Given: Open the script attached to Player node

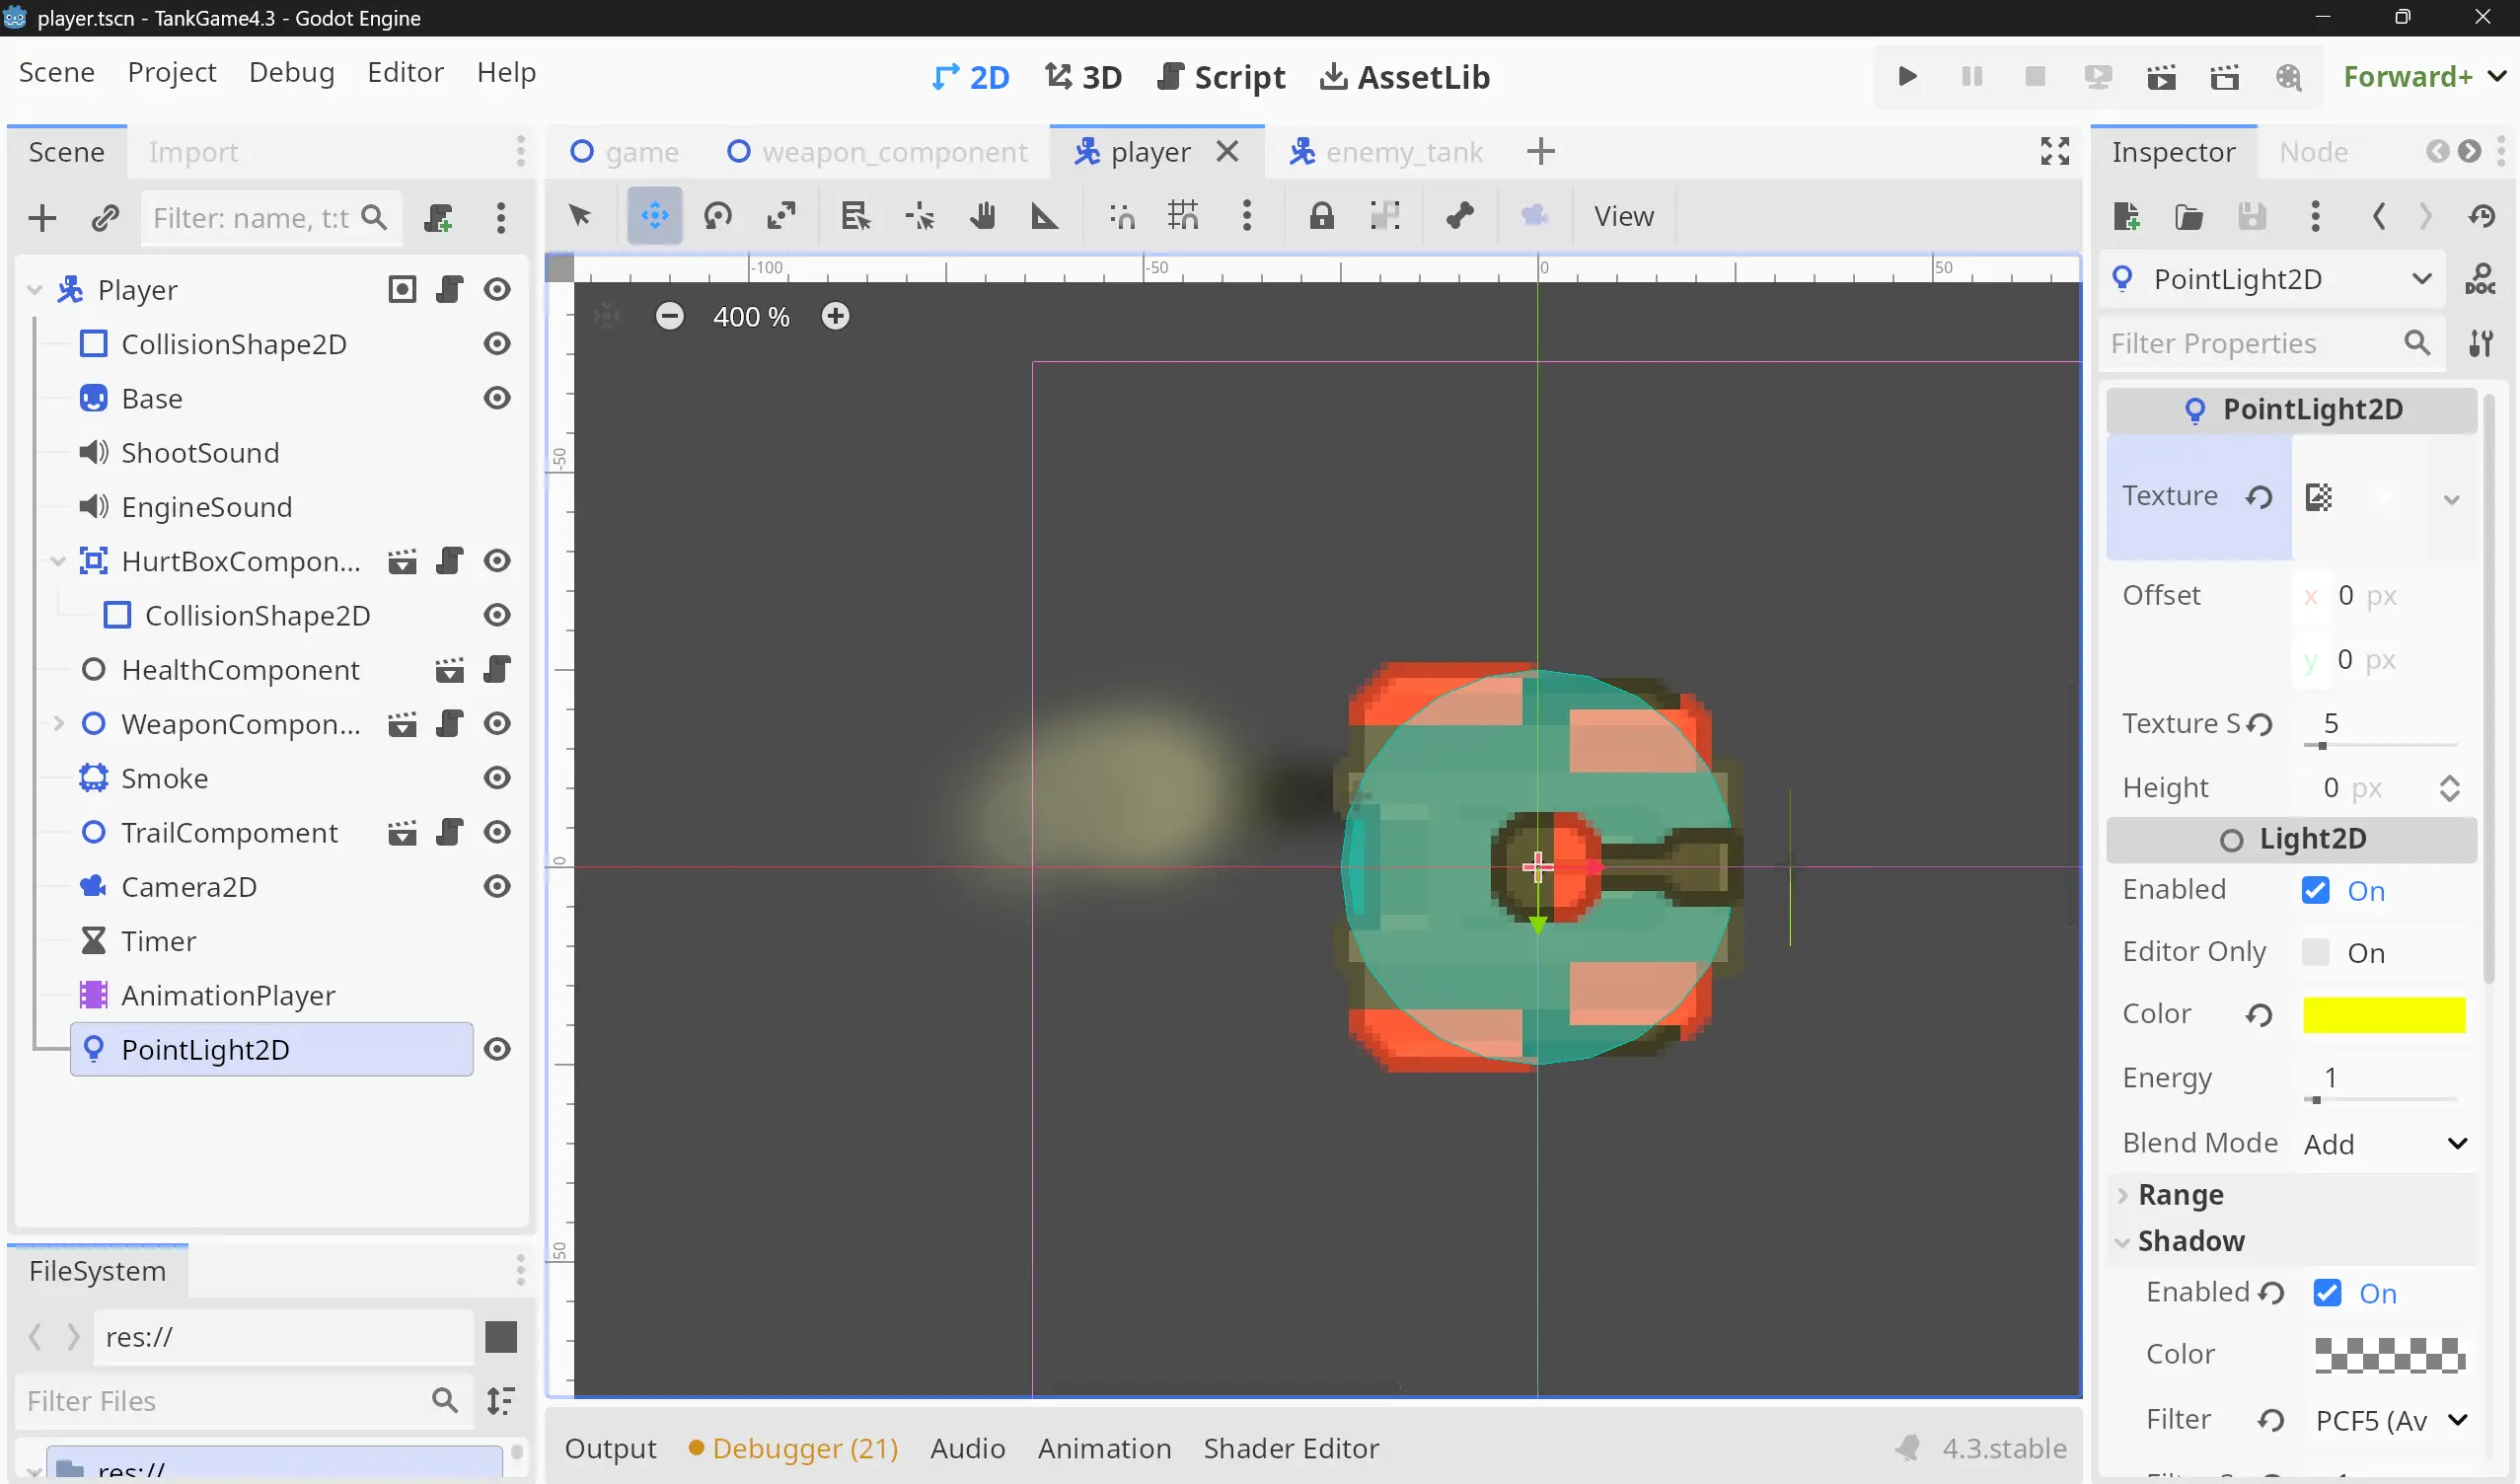Looking at the screenshot, I should tap(449, 290).
